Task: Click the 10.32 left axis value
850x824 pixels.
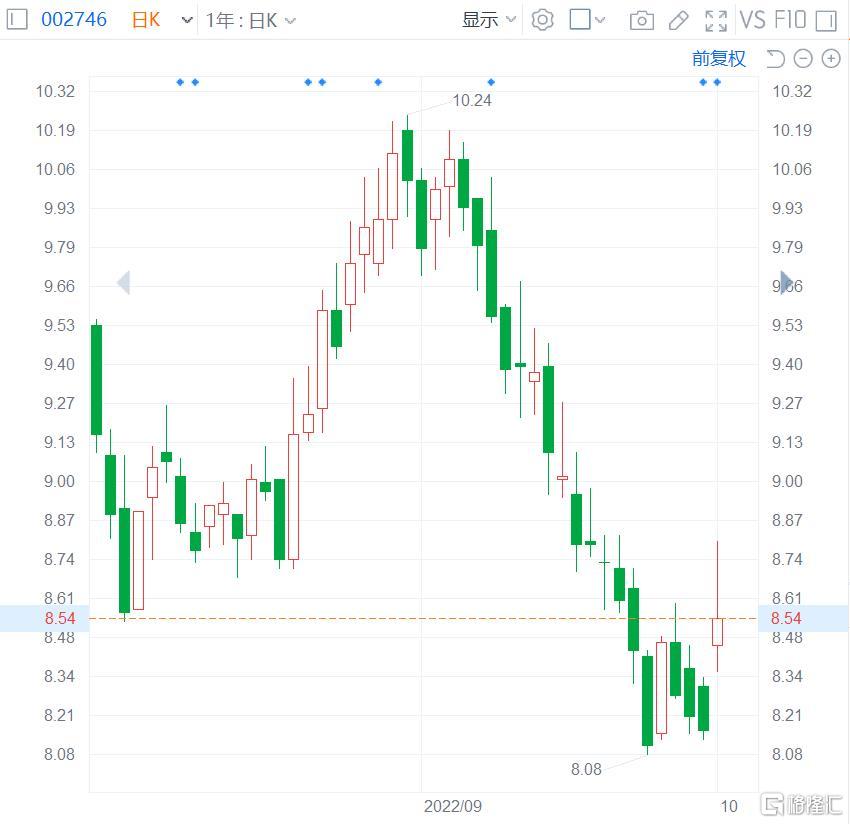Action: (x=55, y=91)
